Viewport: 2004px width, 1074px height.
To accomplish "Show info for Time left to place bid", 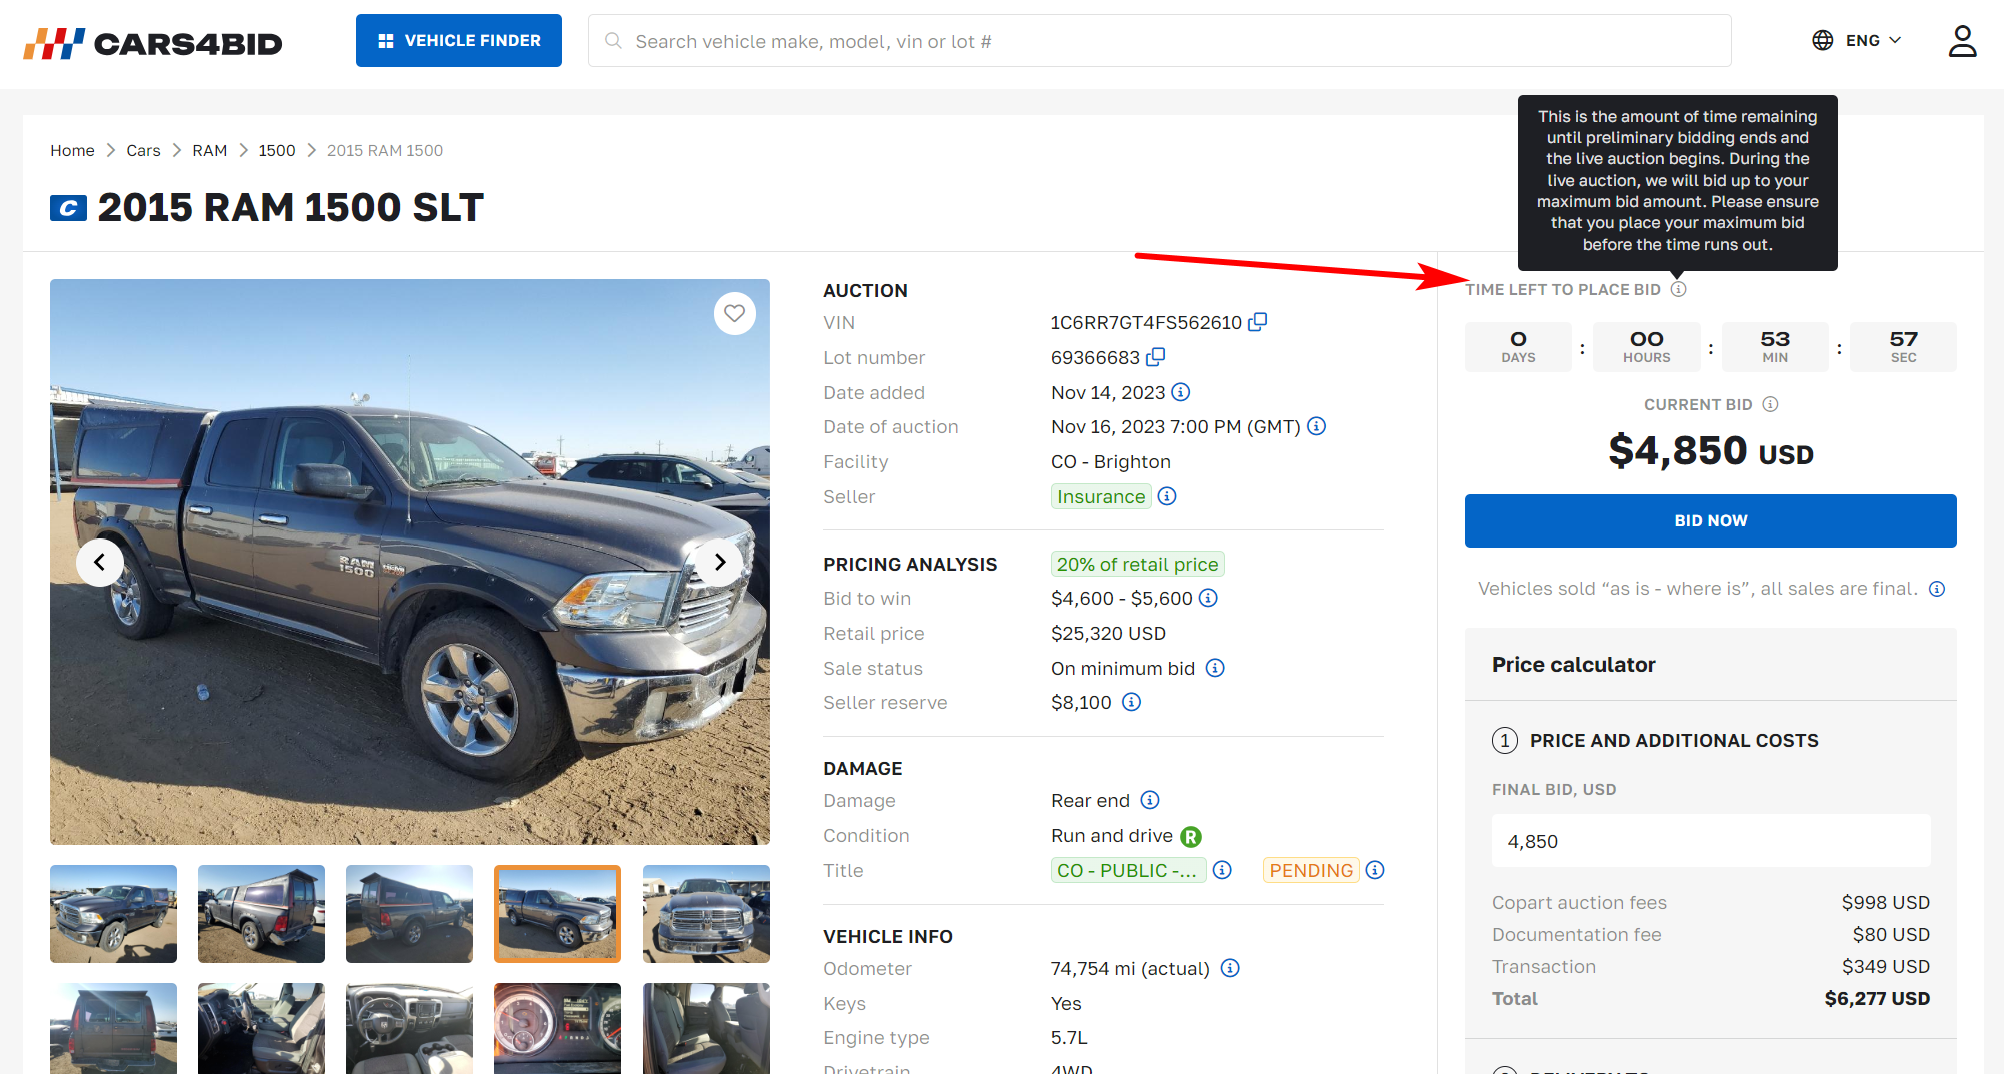I will click(1679, 289).
